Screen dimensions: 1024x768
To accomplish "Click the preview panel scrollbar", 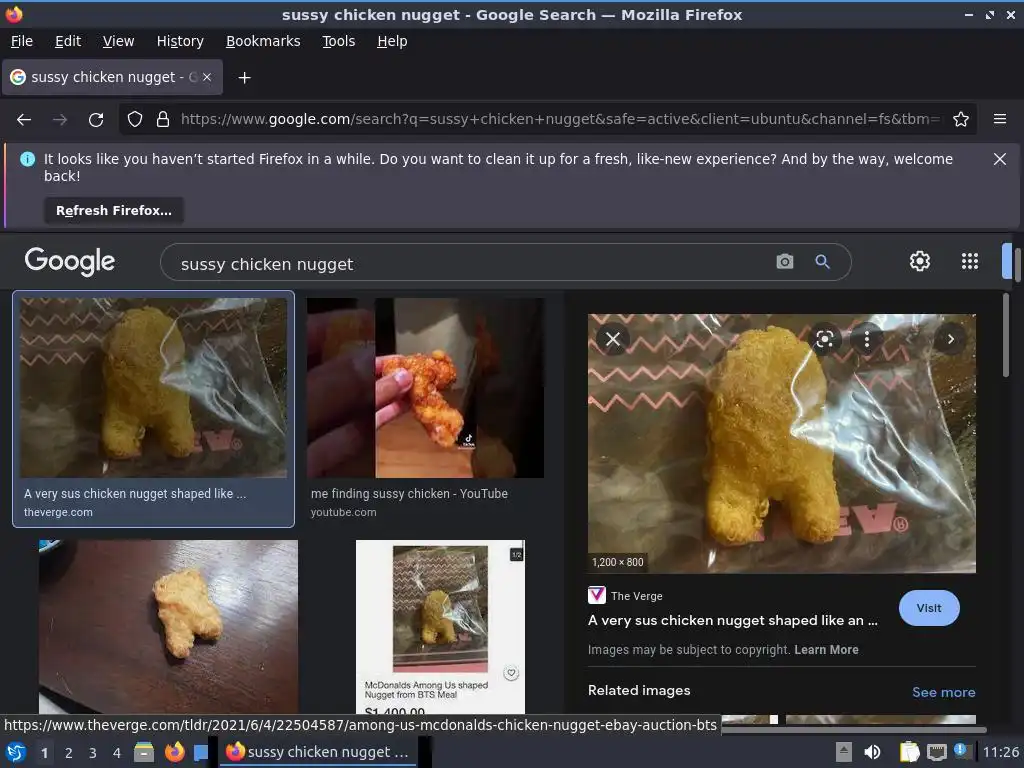I will click(1005, 336).
